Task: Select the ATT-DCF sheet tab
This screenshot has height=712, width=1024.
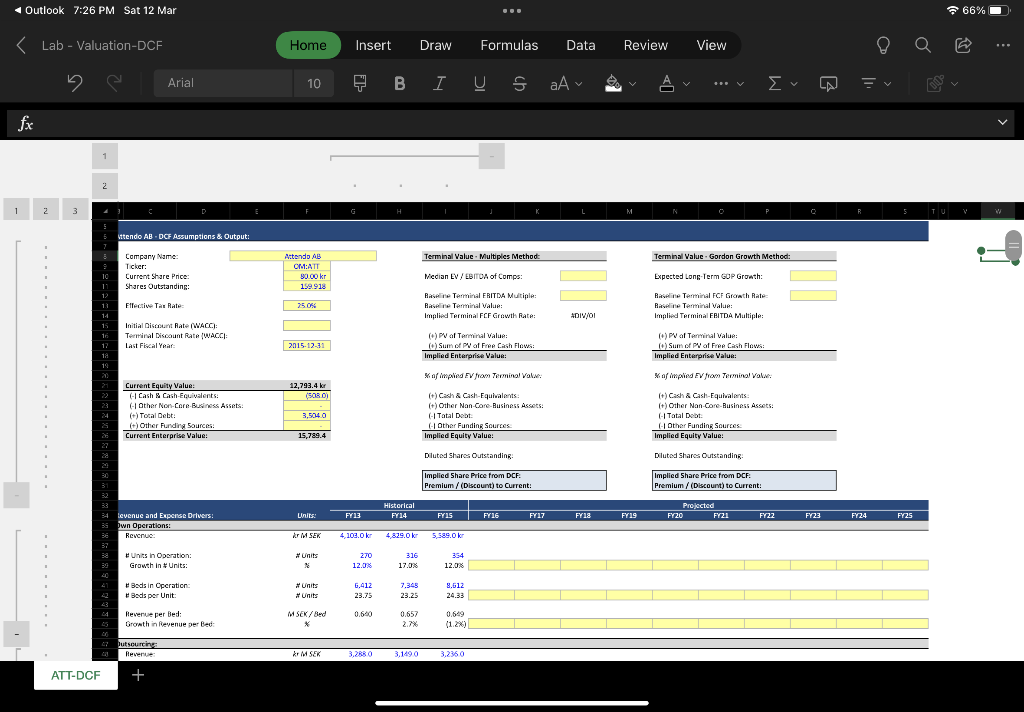Action: [x=76, y=675]
